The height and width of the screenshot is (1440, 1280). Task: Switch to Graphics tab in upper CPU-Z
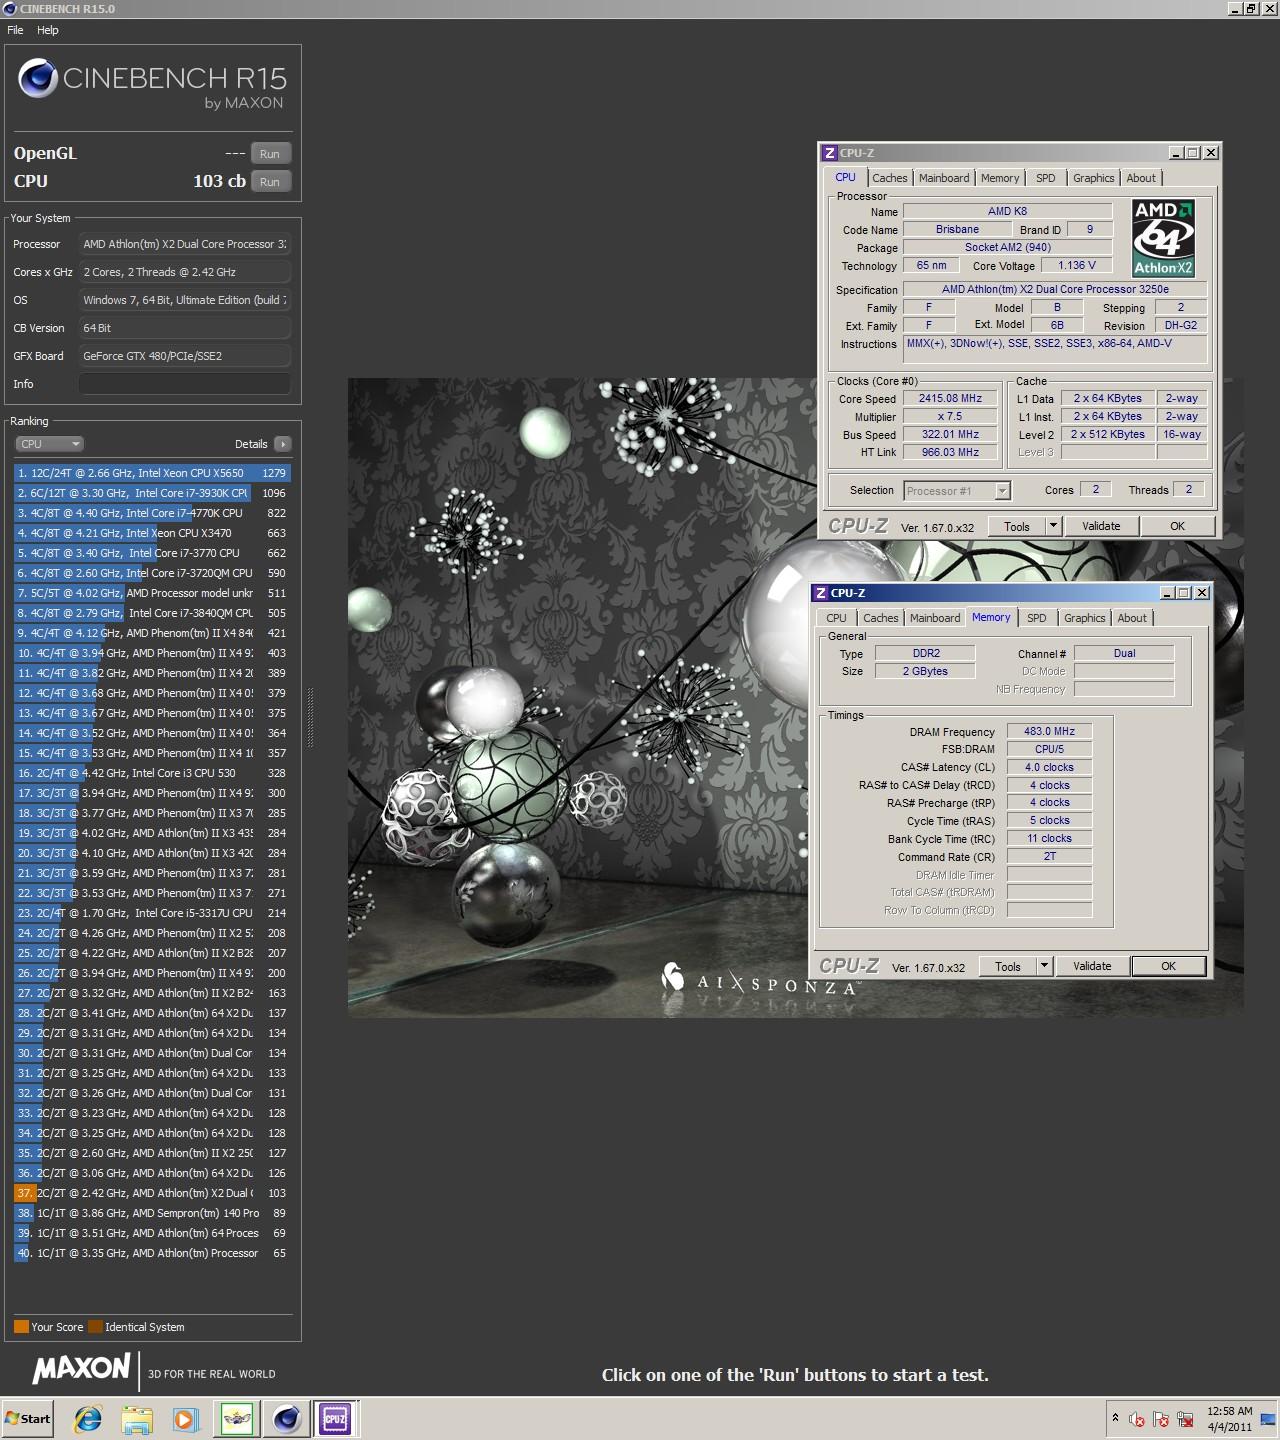coord(1094,178)
